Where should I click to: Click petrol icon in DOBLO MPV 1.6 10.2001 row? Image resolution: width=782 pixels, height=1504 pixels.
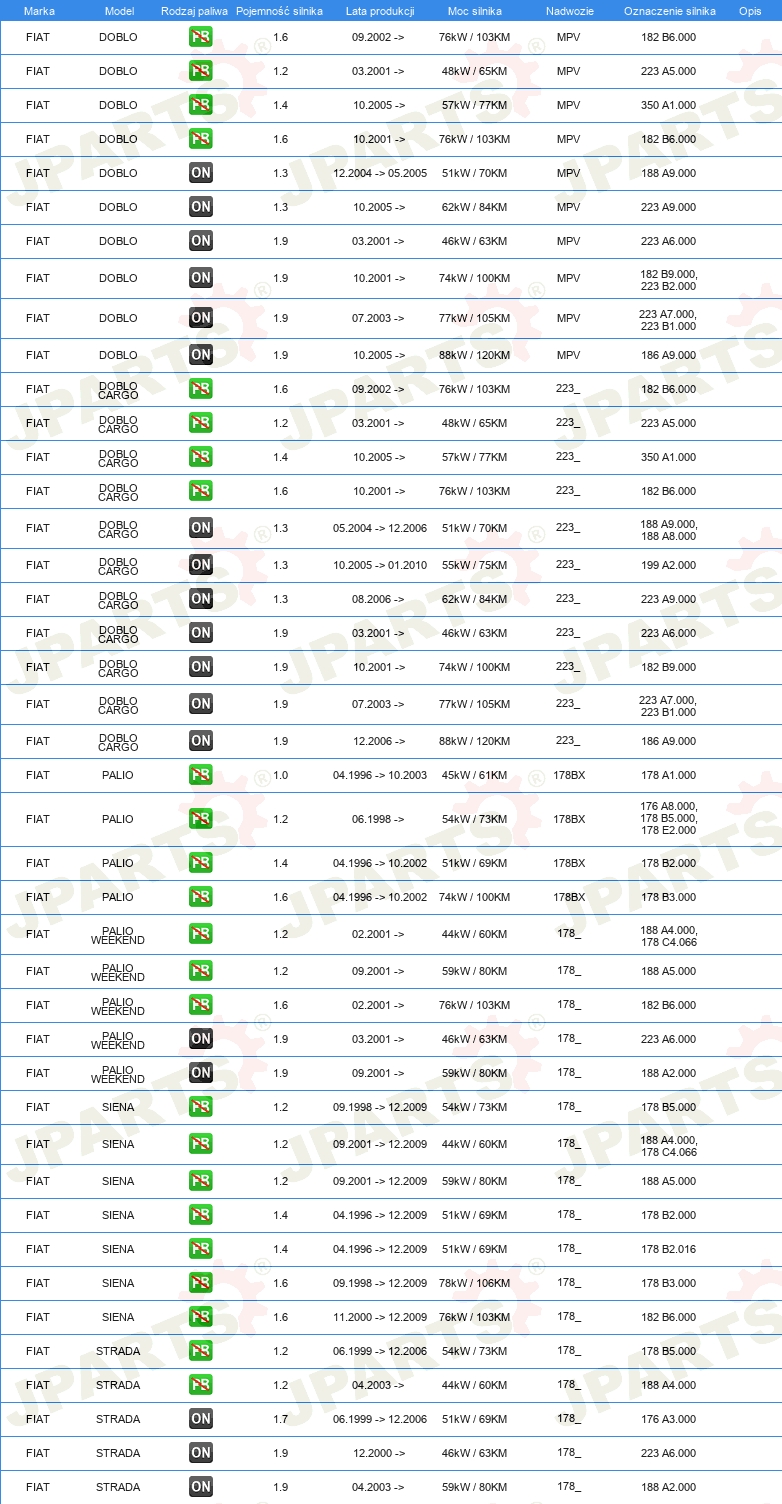click(201, 139)
